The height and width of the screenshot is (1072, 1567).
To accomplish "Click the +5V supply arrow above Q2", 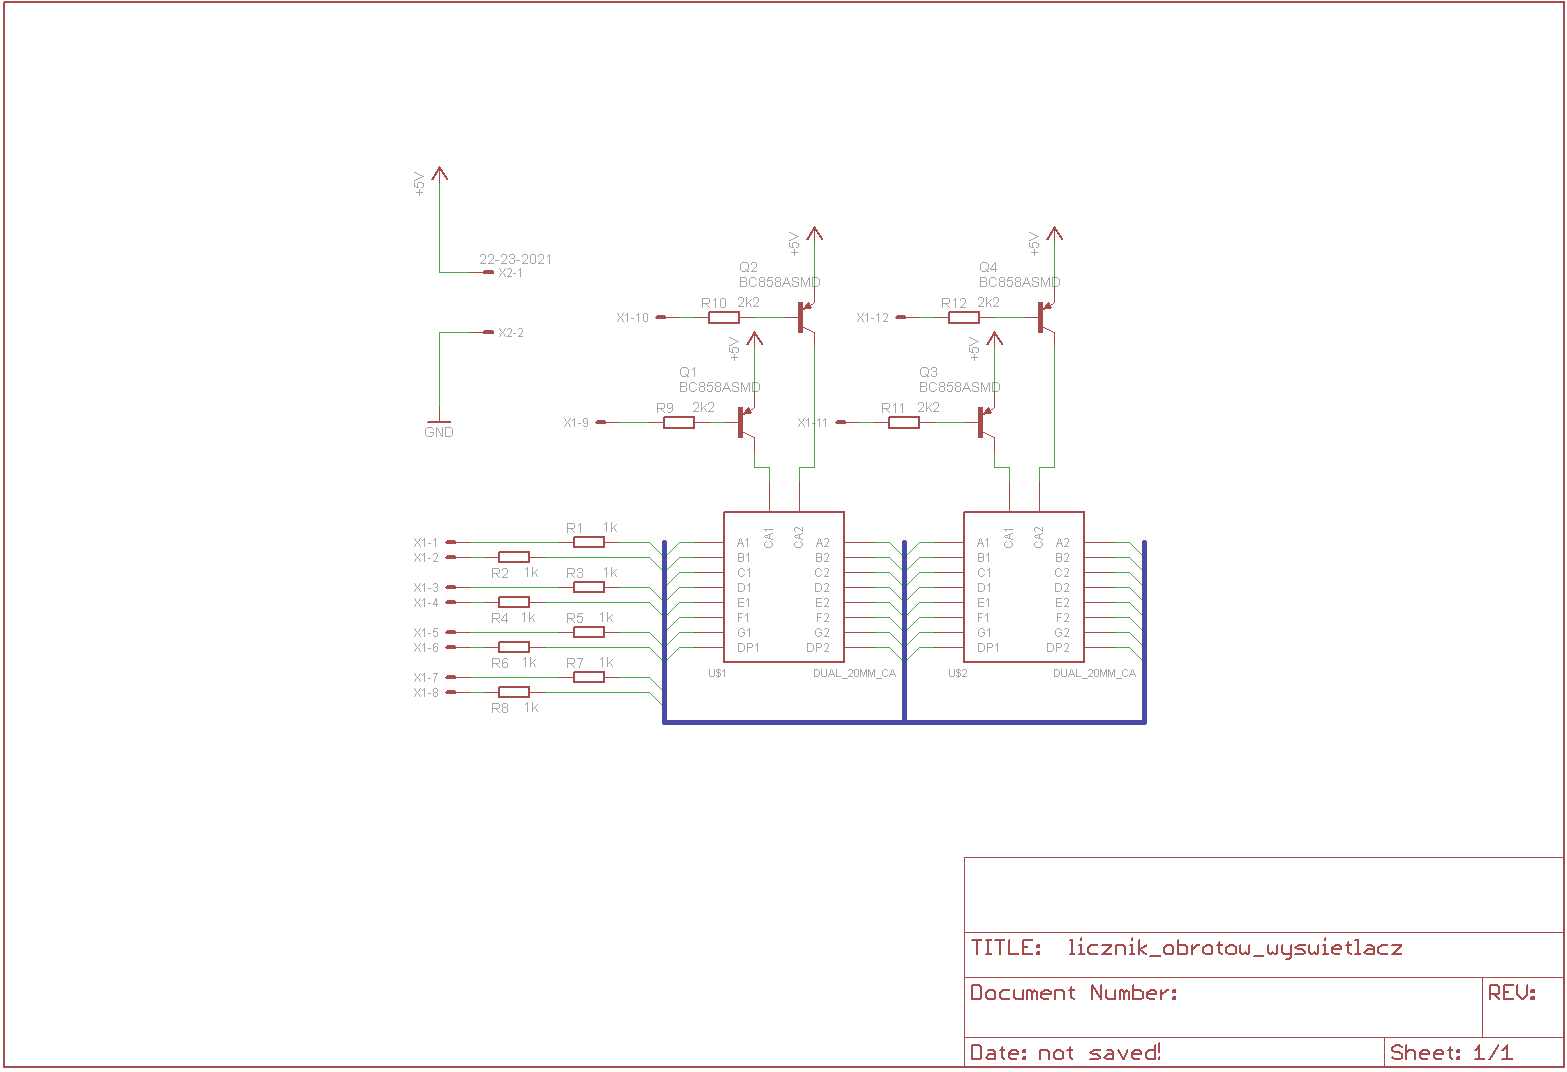I will (814, 234).
